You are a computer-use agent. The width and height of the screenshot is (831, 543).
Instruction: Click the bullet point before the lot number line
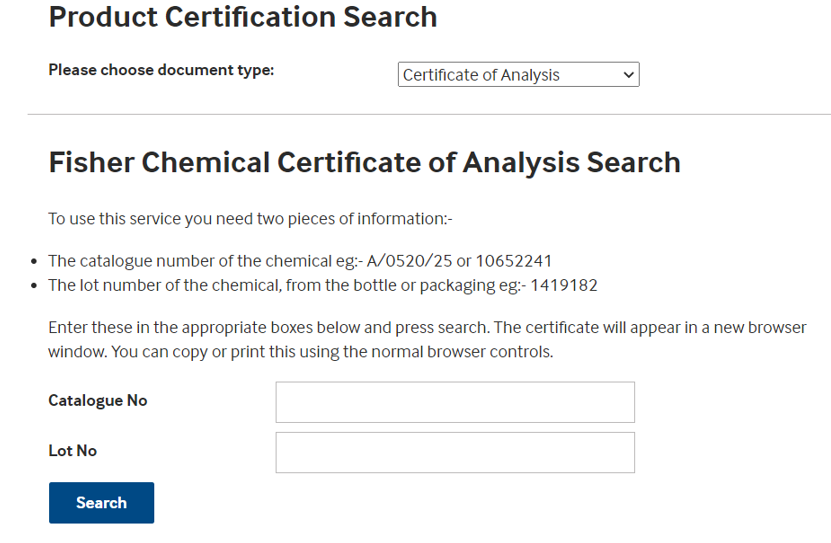tap(35, 286)
